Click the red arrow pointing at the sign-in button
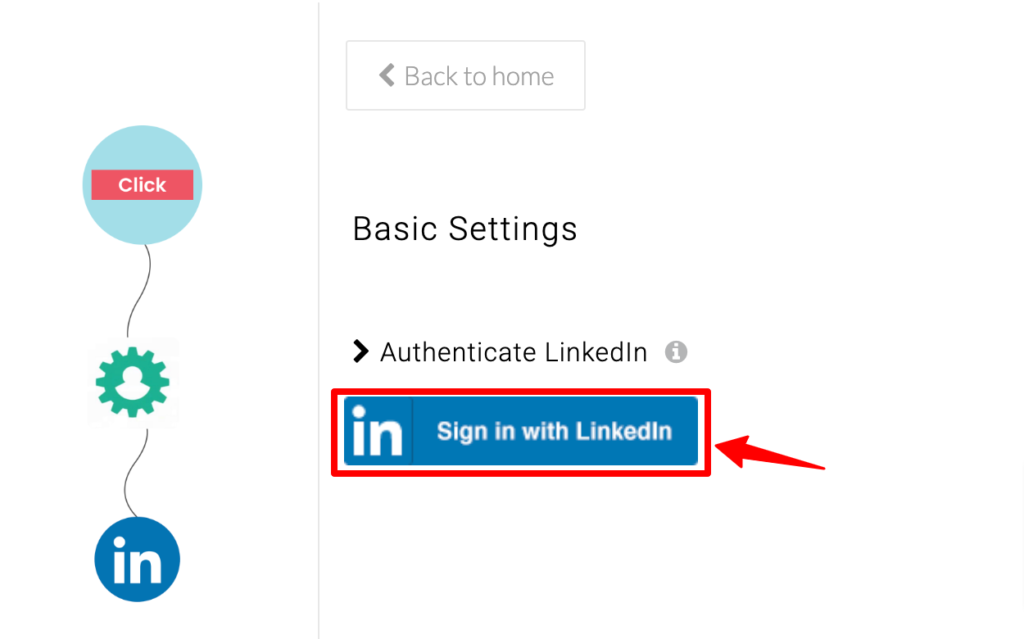The height and width of the screenshot is (639, 1024). [x=769, y=451]
